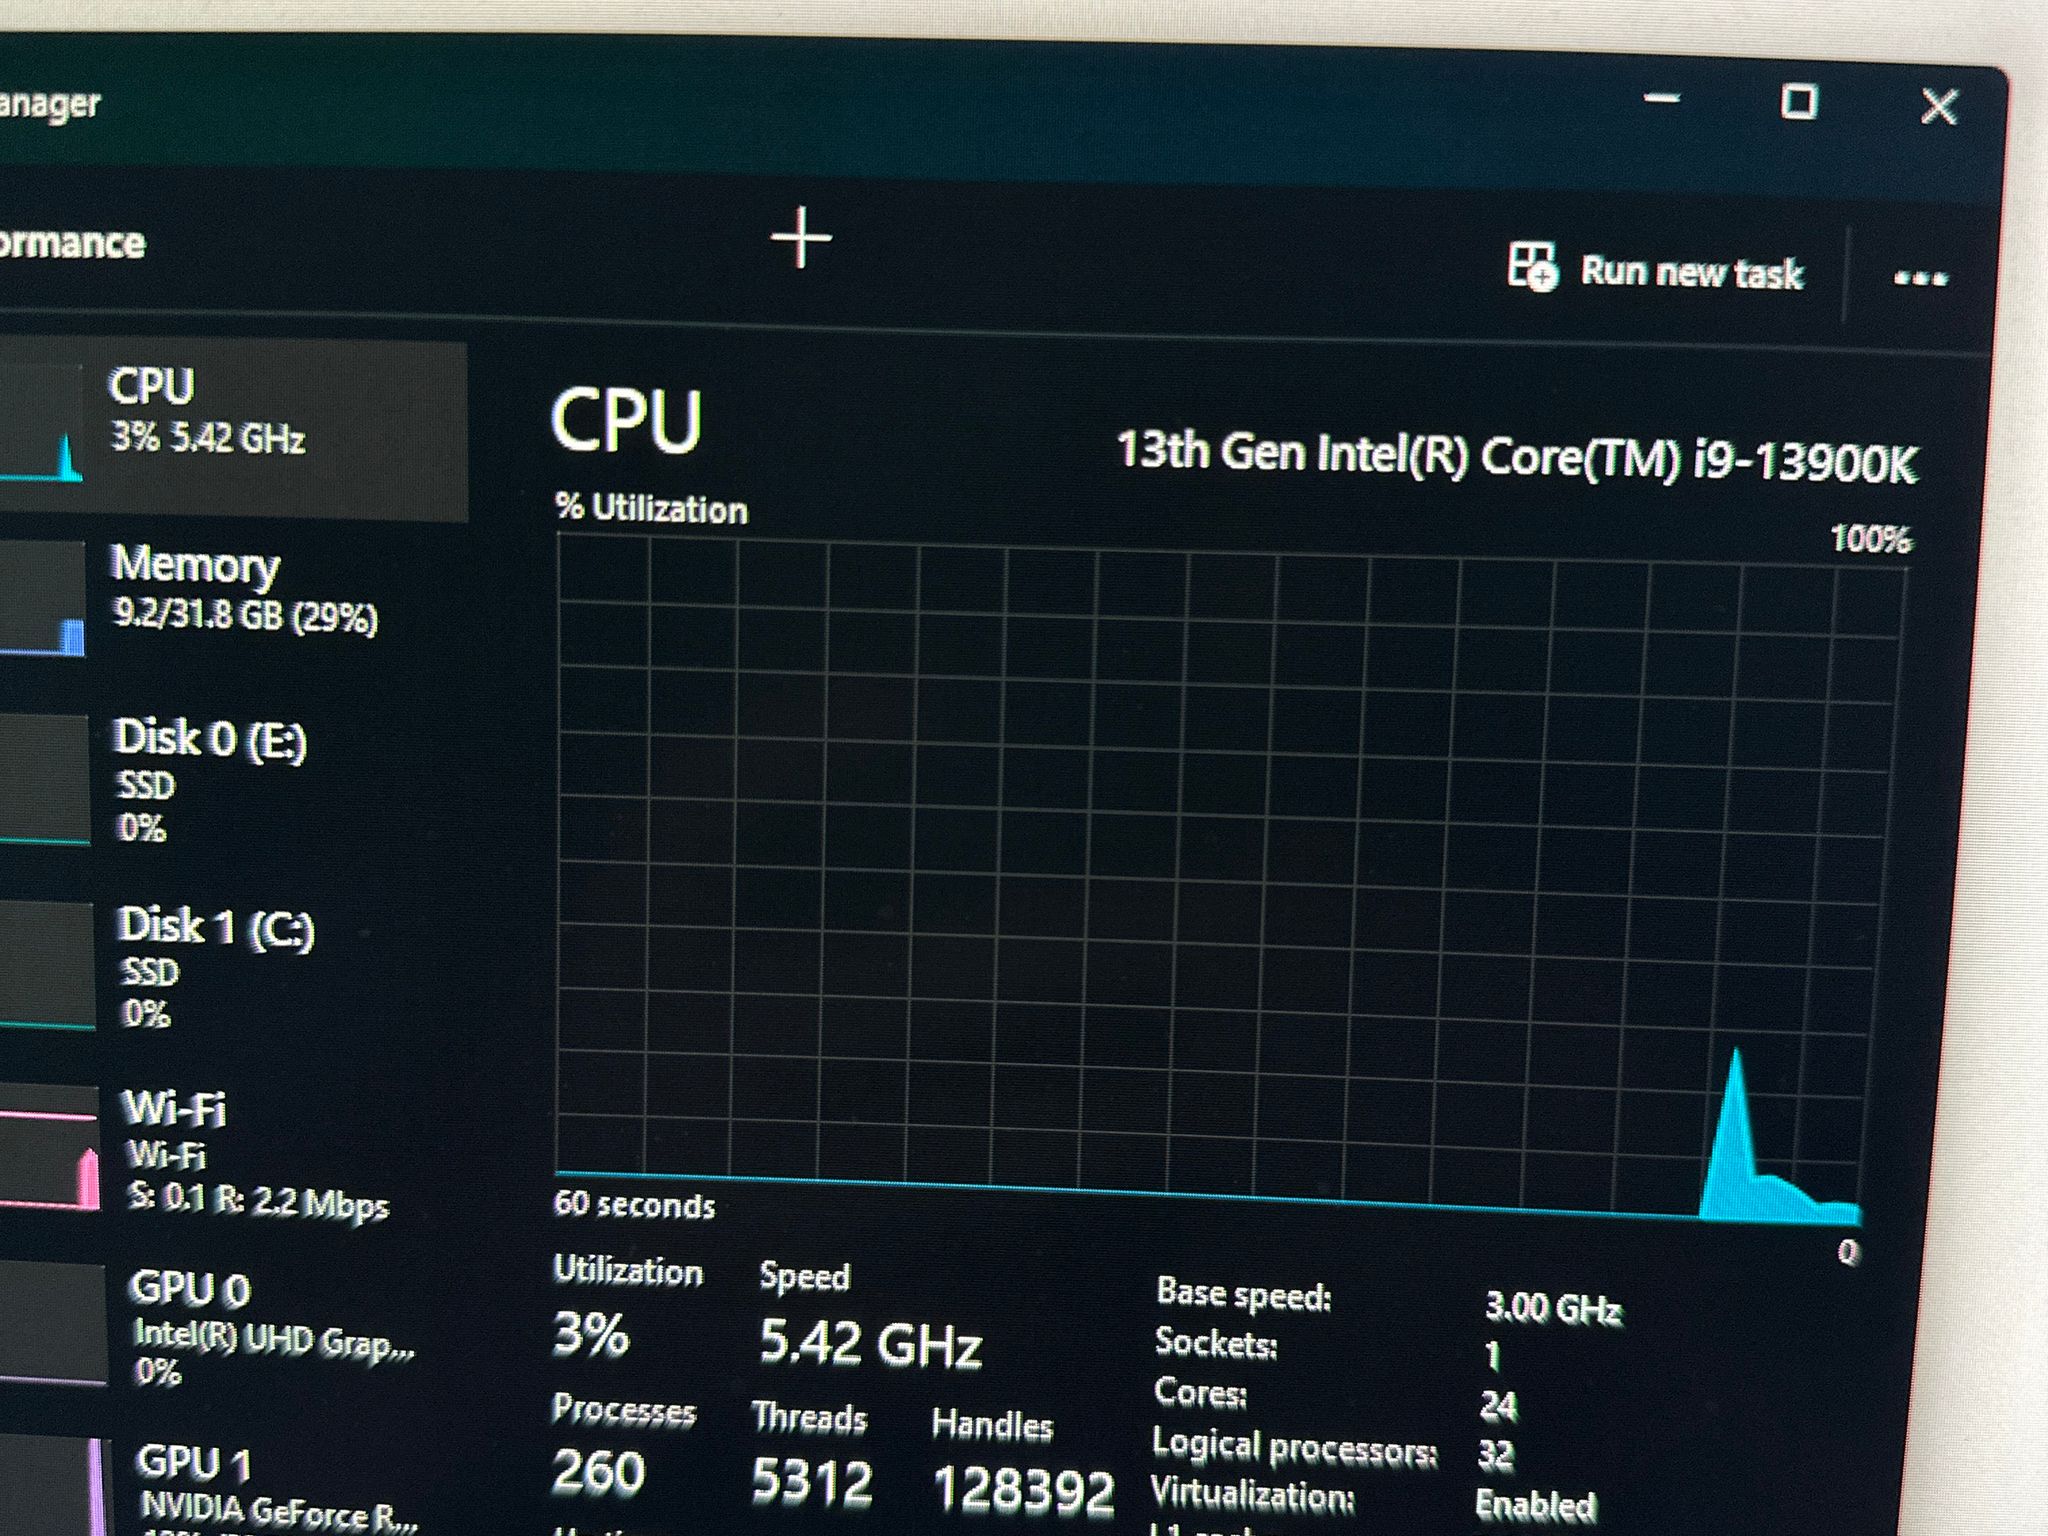Click the Run new task button
The image size is (2048, 1536).
pos(1657,270)
